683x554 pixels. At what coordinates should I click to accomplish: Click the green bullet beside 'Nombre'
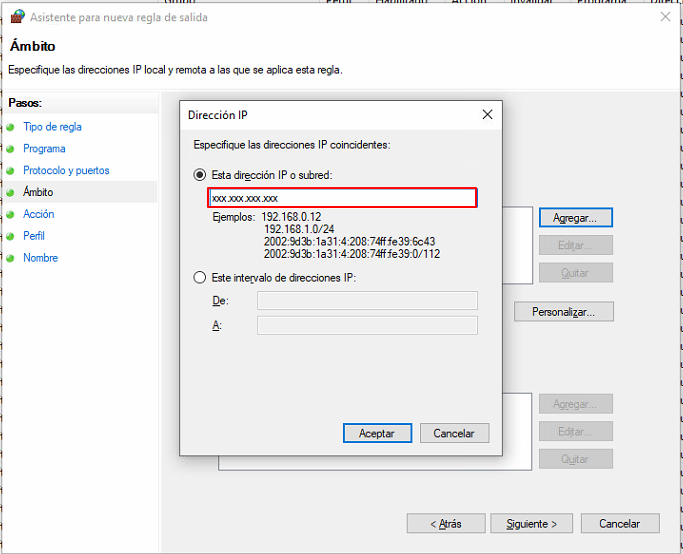(10, 258)
